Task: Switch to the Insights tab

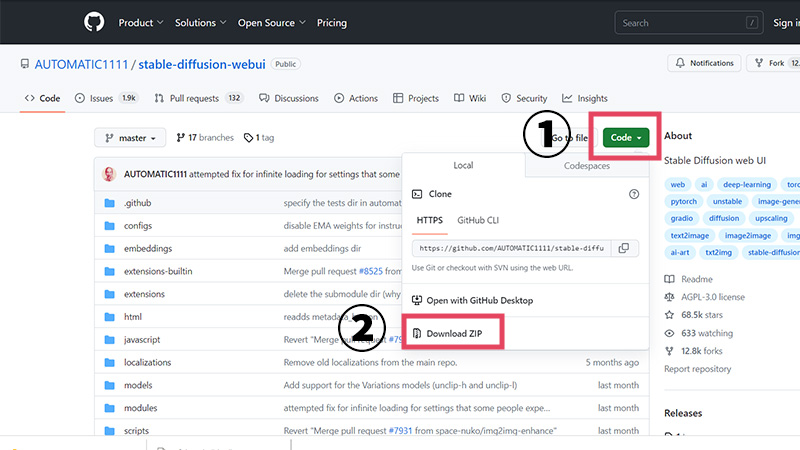Action: point(585,98)
